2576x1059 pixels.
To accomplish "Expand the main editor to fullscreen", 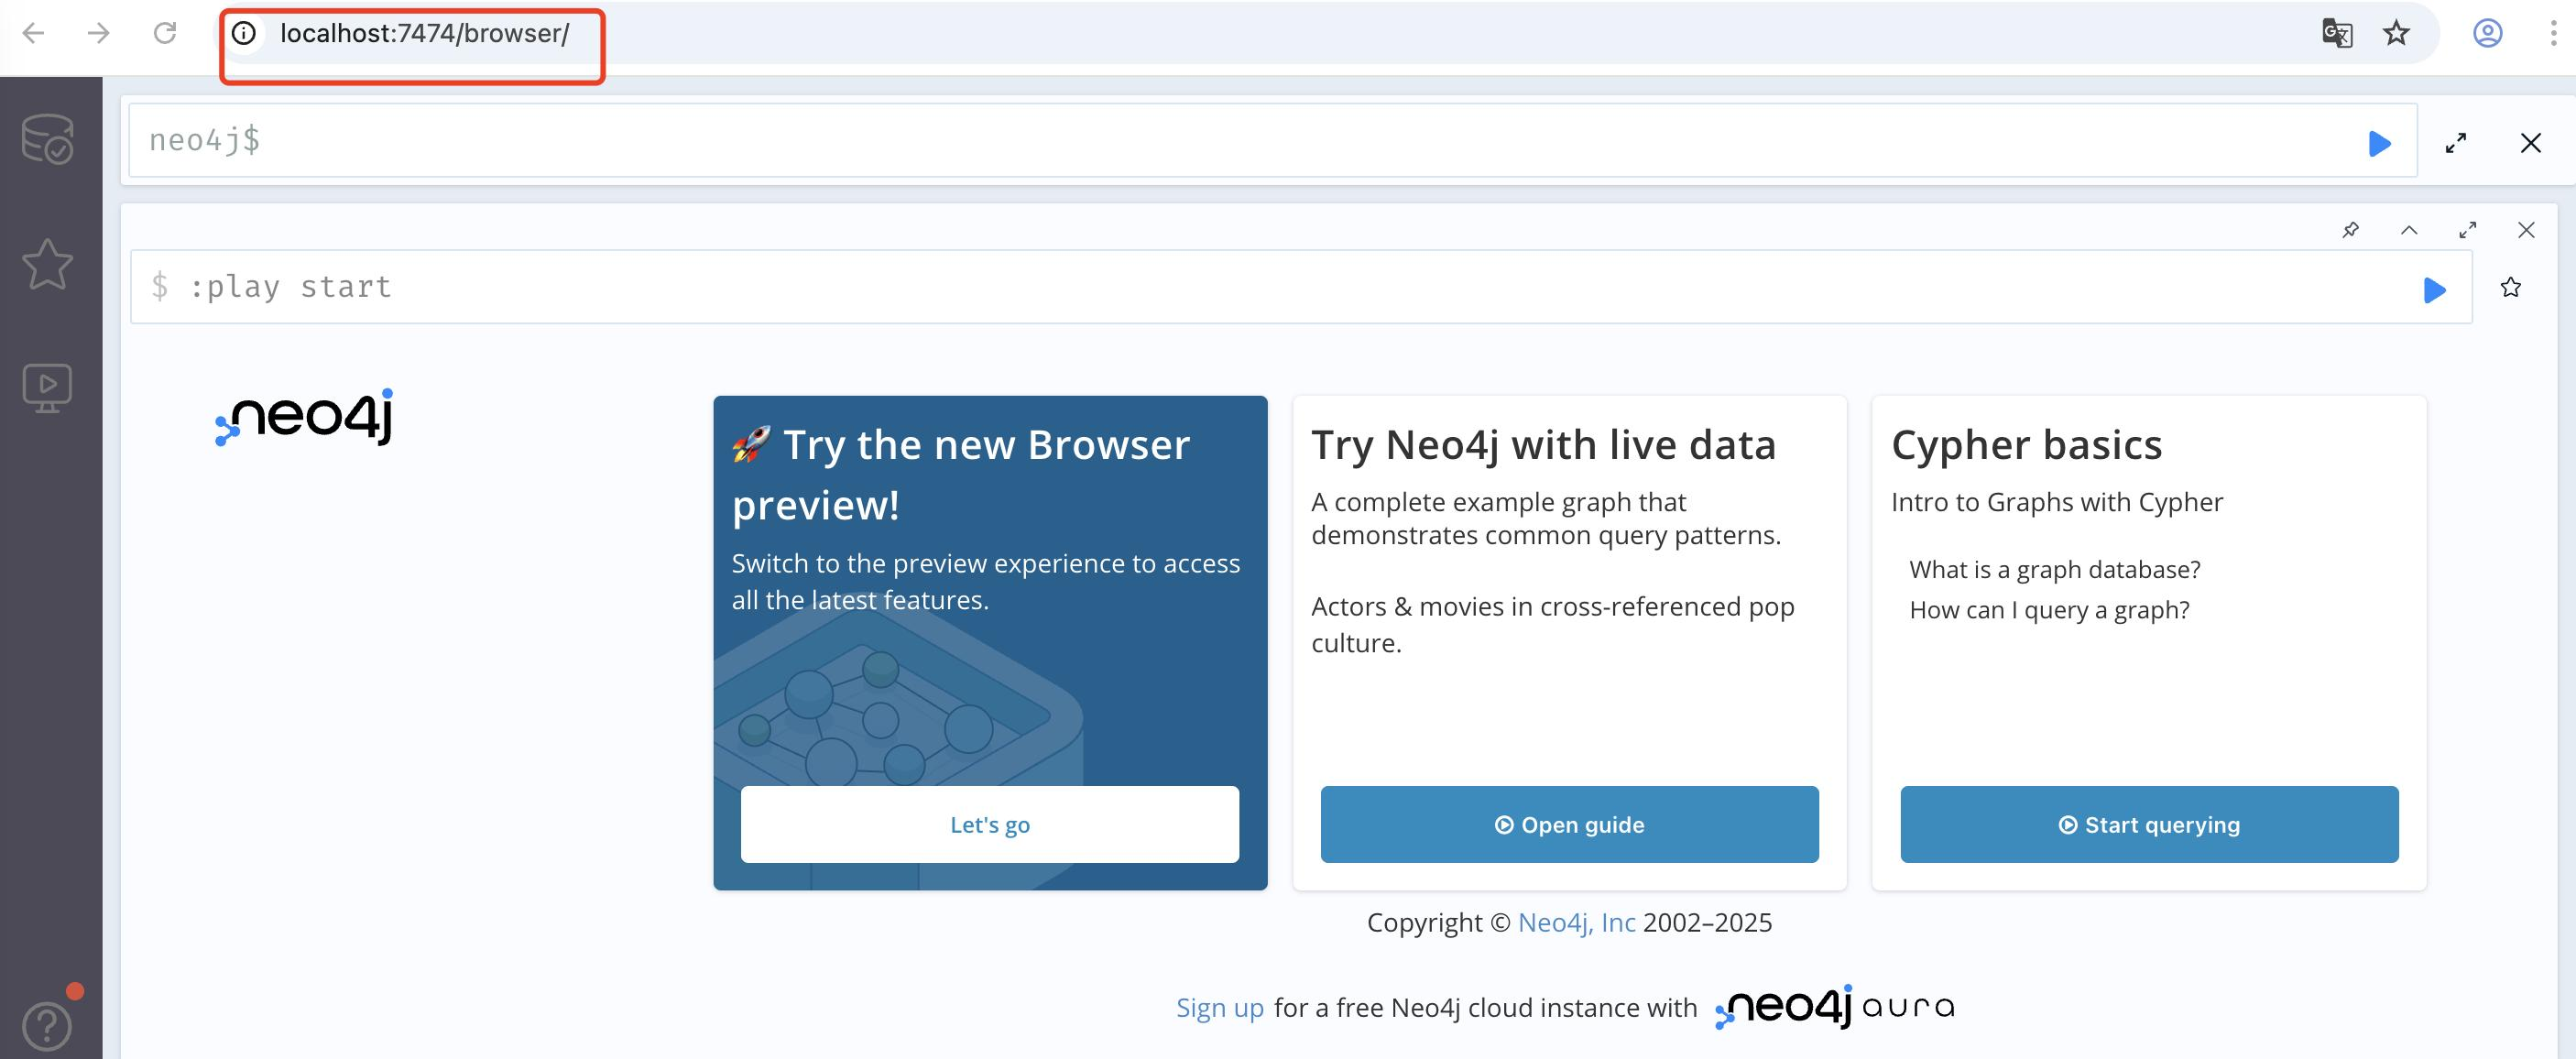I will 2455,144.
